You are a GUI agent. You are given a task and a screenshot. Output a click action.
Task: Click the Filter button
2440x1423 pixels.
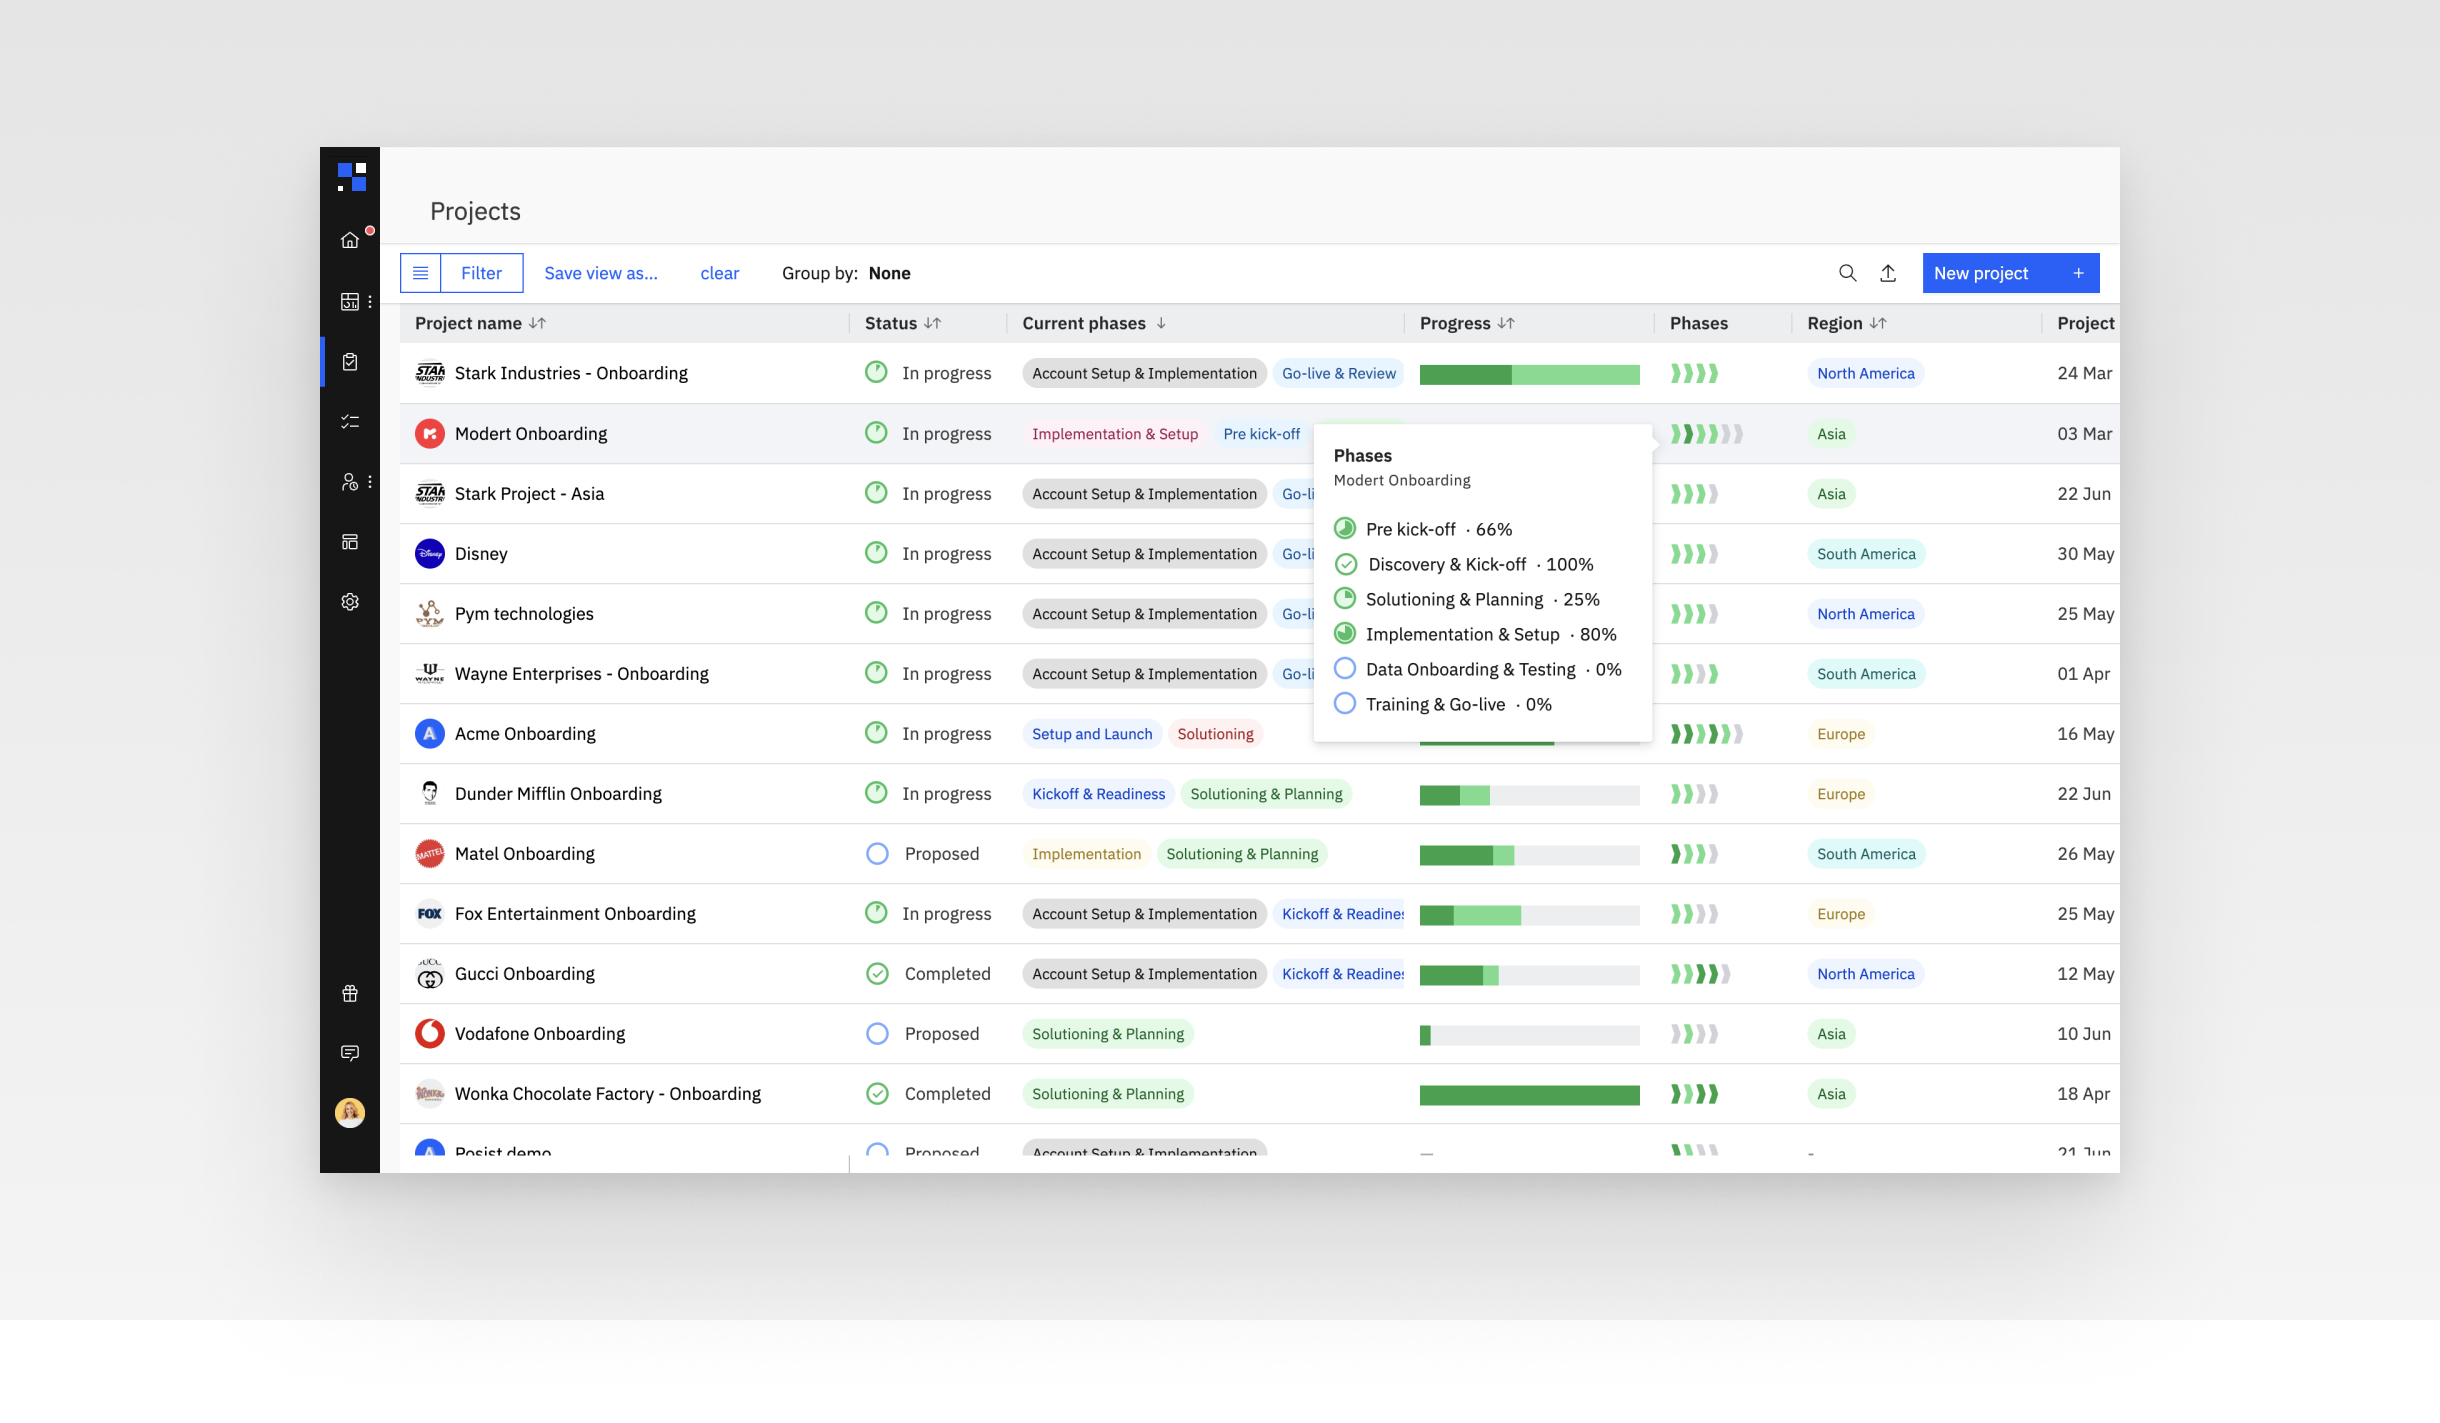[x=481, y=273]
